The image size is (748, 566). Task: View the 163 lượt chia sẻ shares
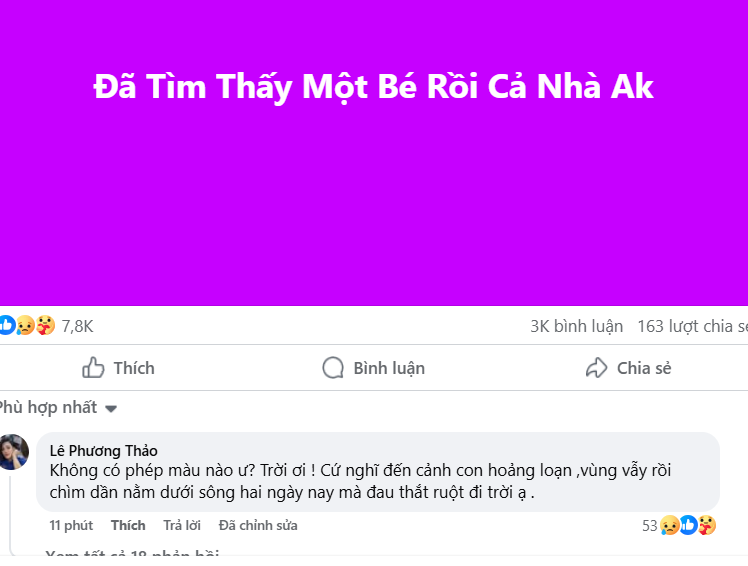tap(692, 326)
